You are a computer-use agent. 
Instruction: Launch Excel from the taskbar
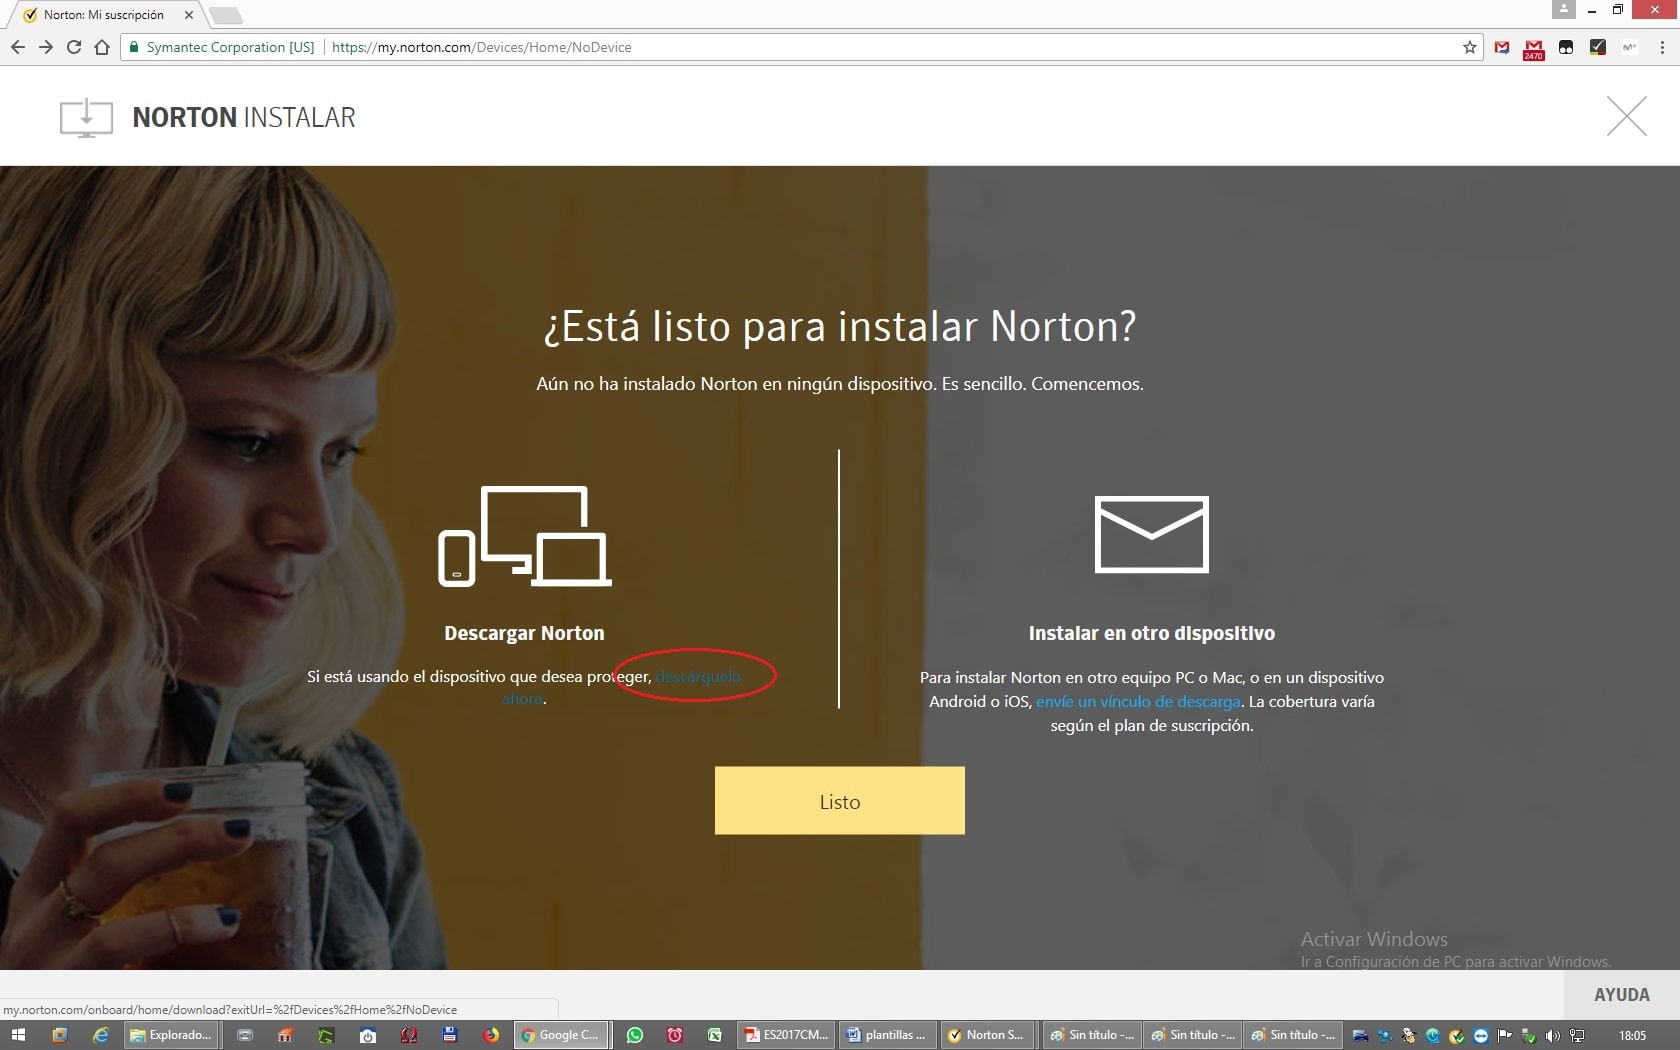click(x=715, y=1035)
